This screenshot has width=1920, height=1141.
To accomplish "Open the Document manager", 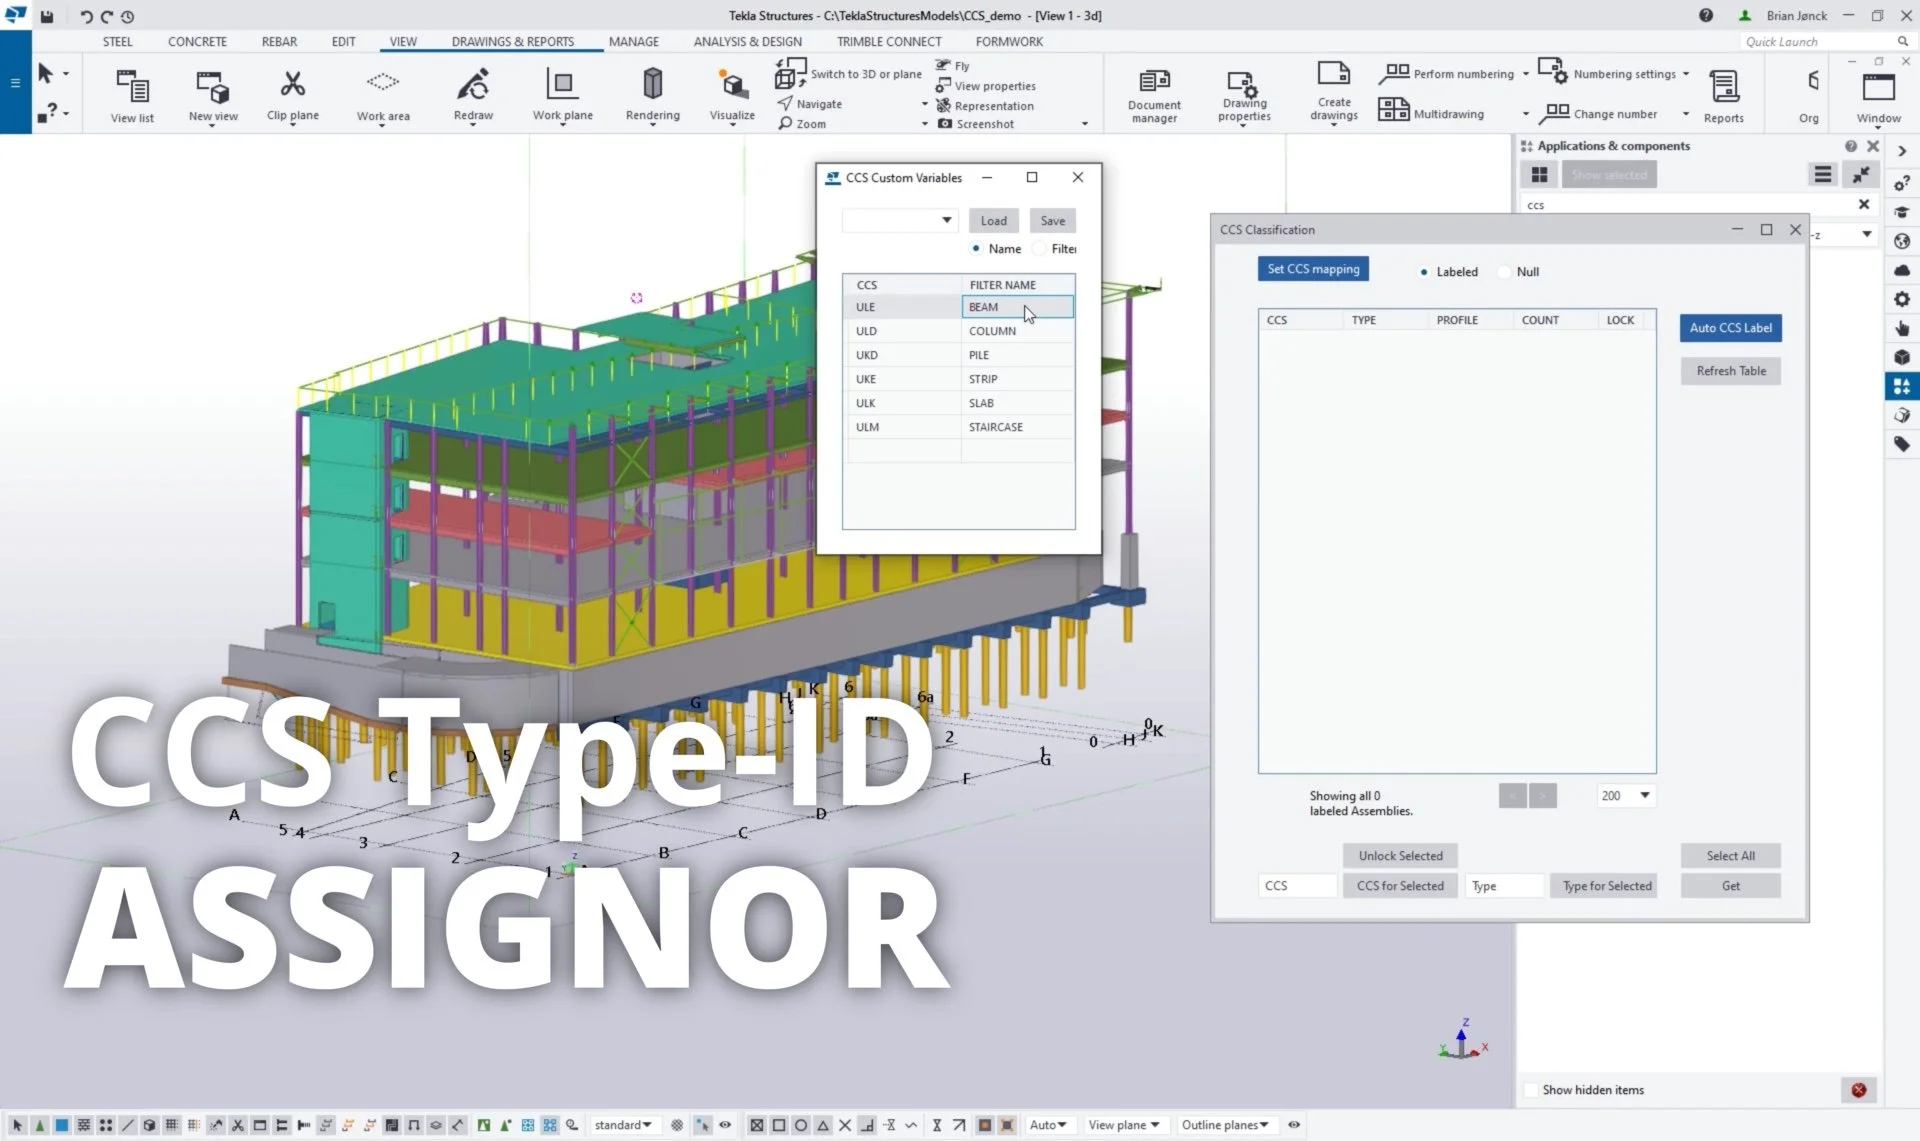I will point(1154,97).
